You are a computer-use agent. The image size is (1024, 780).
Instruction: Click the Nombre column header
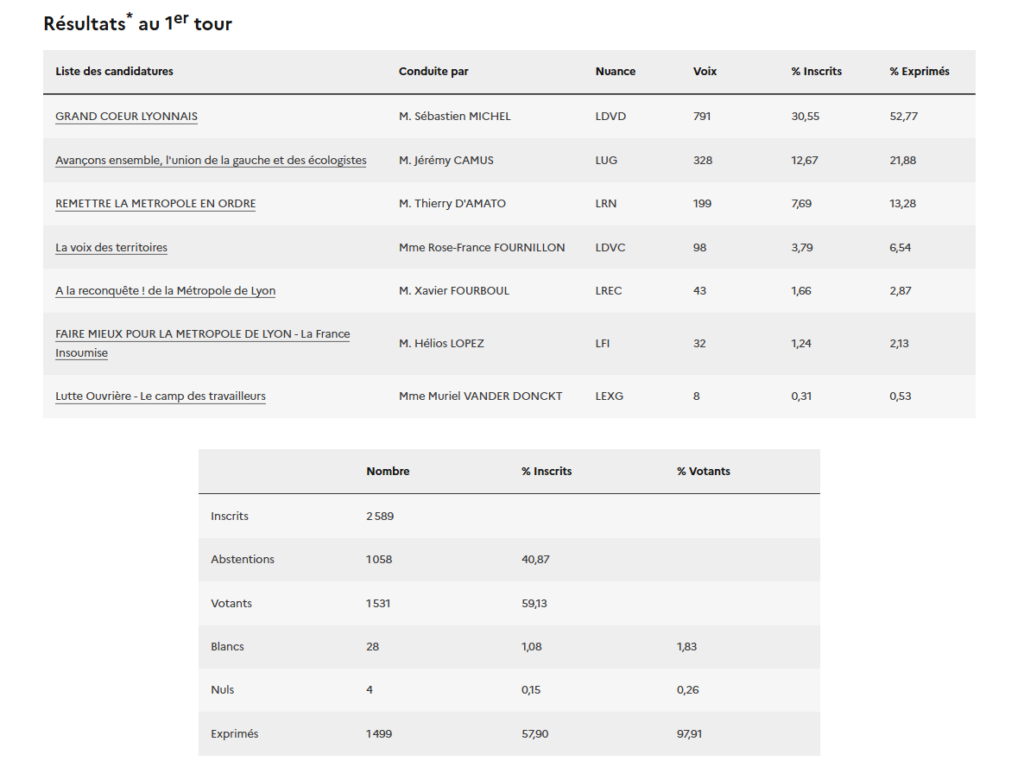tap(388, 471)
